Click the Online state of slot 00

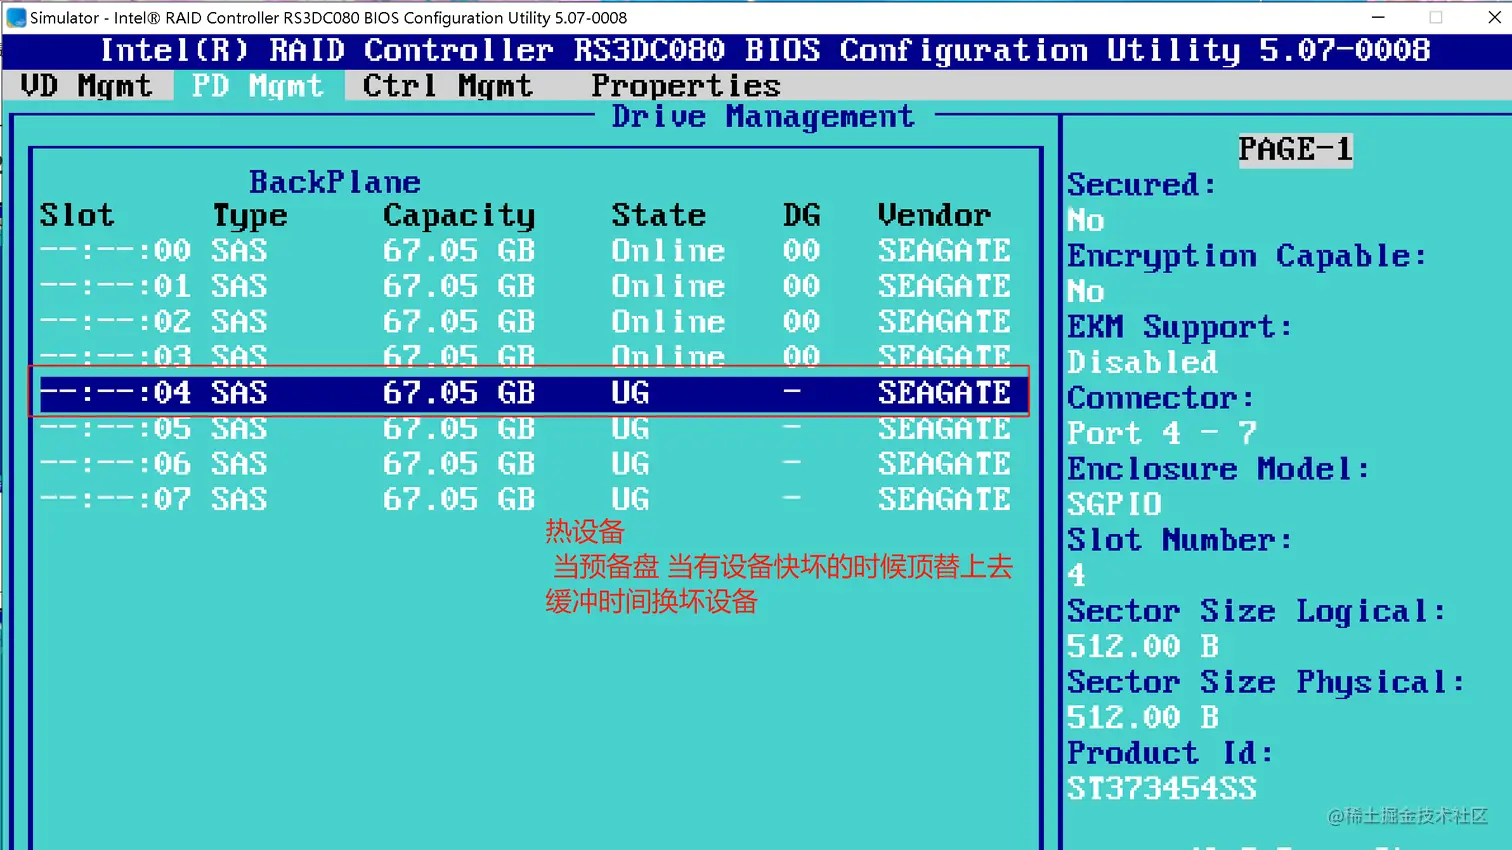pyautogui.click(x=668, y=250)
